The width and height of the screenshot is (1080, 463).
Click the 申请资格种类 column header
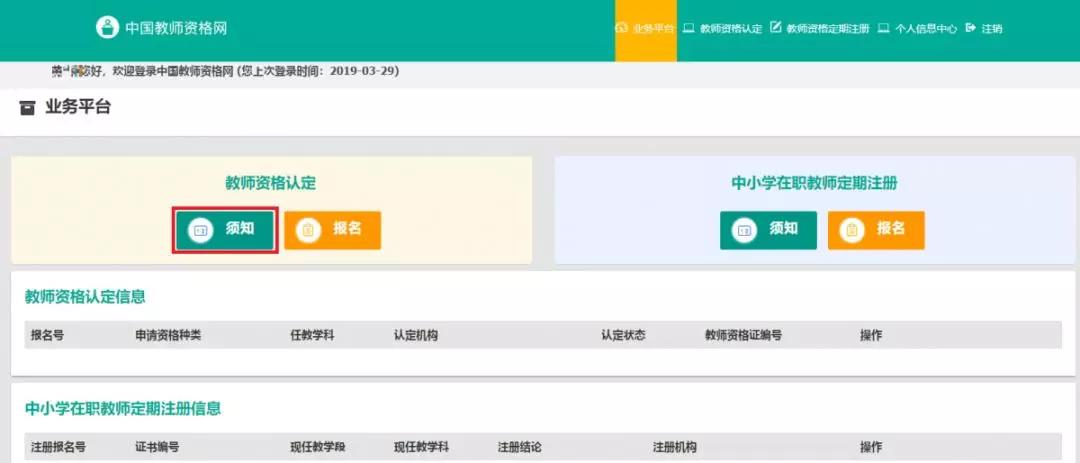click(168, 336)
